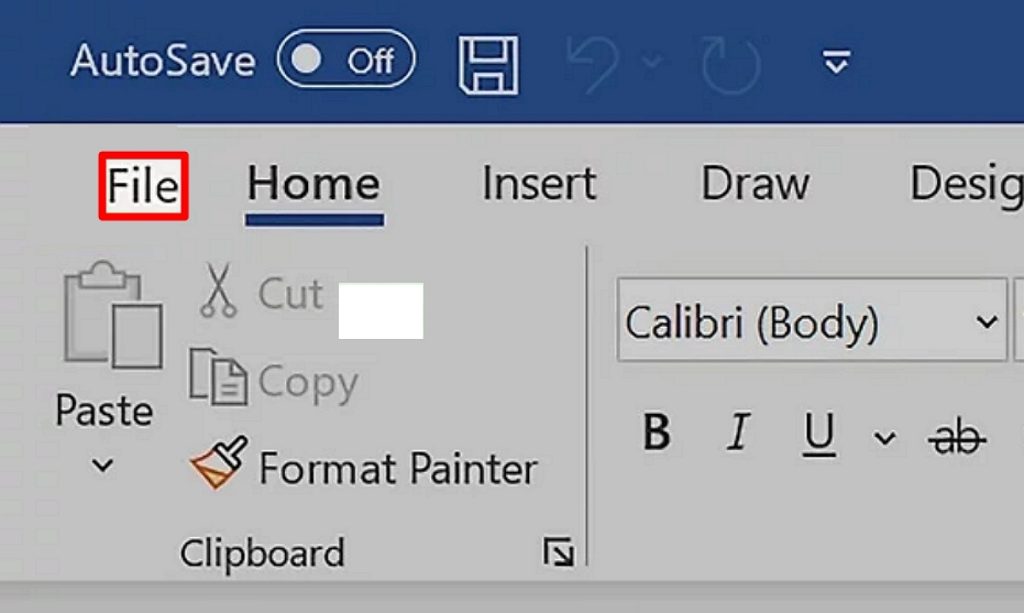
Task: Click the Cut scissors icon
Action: click(218, 292)
